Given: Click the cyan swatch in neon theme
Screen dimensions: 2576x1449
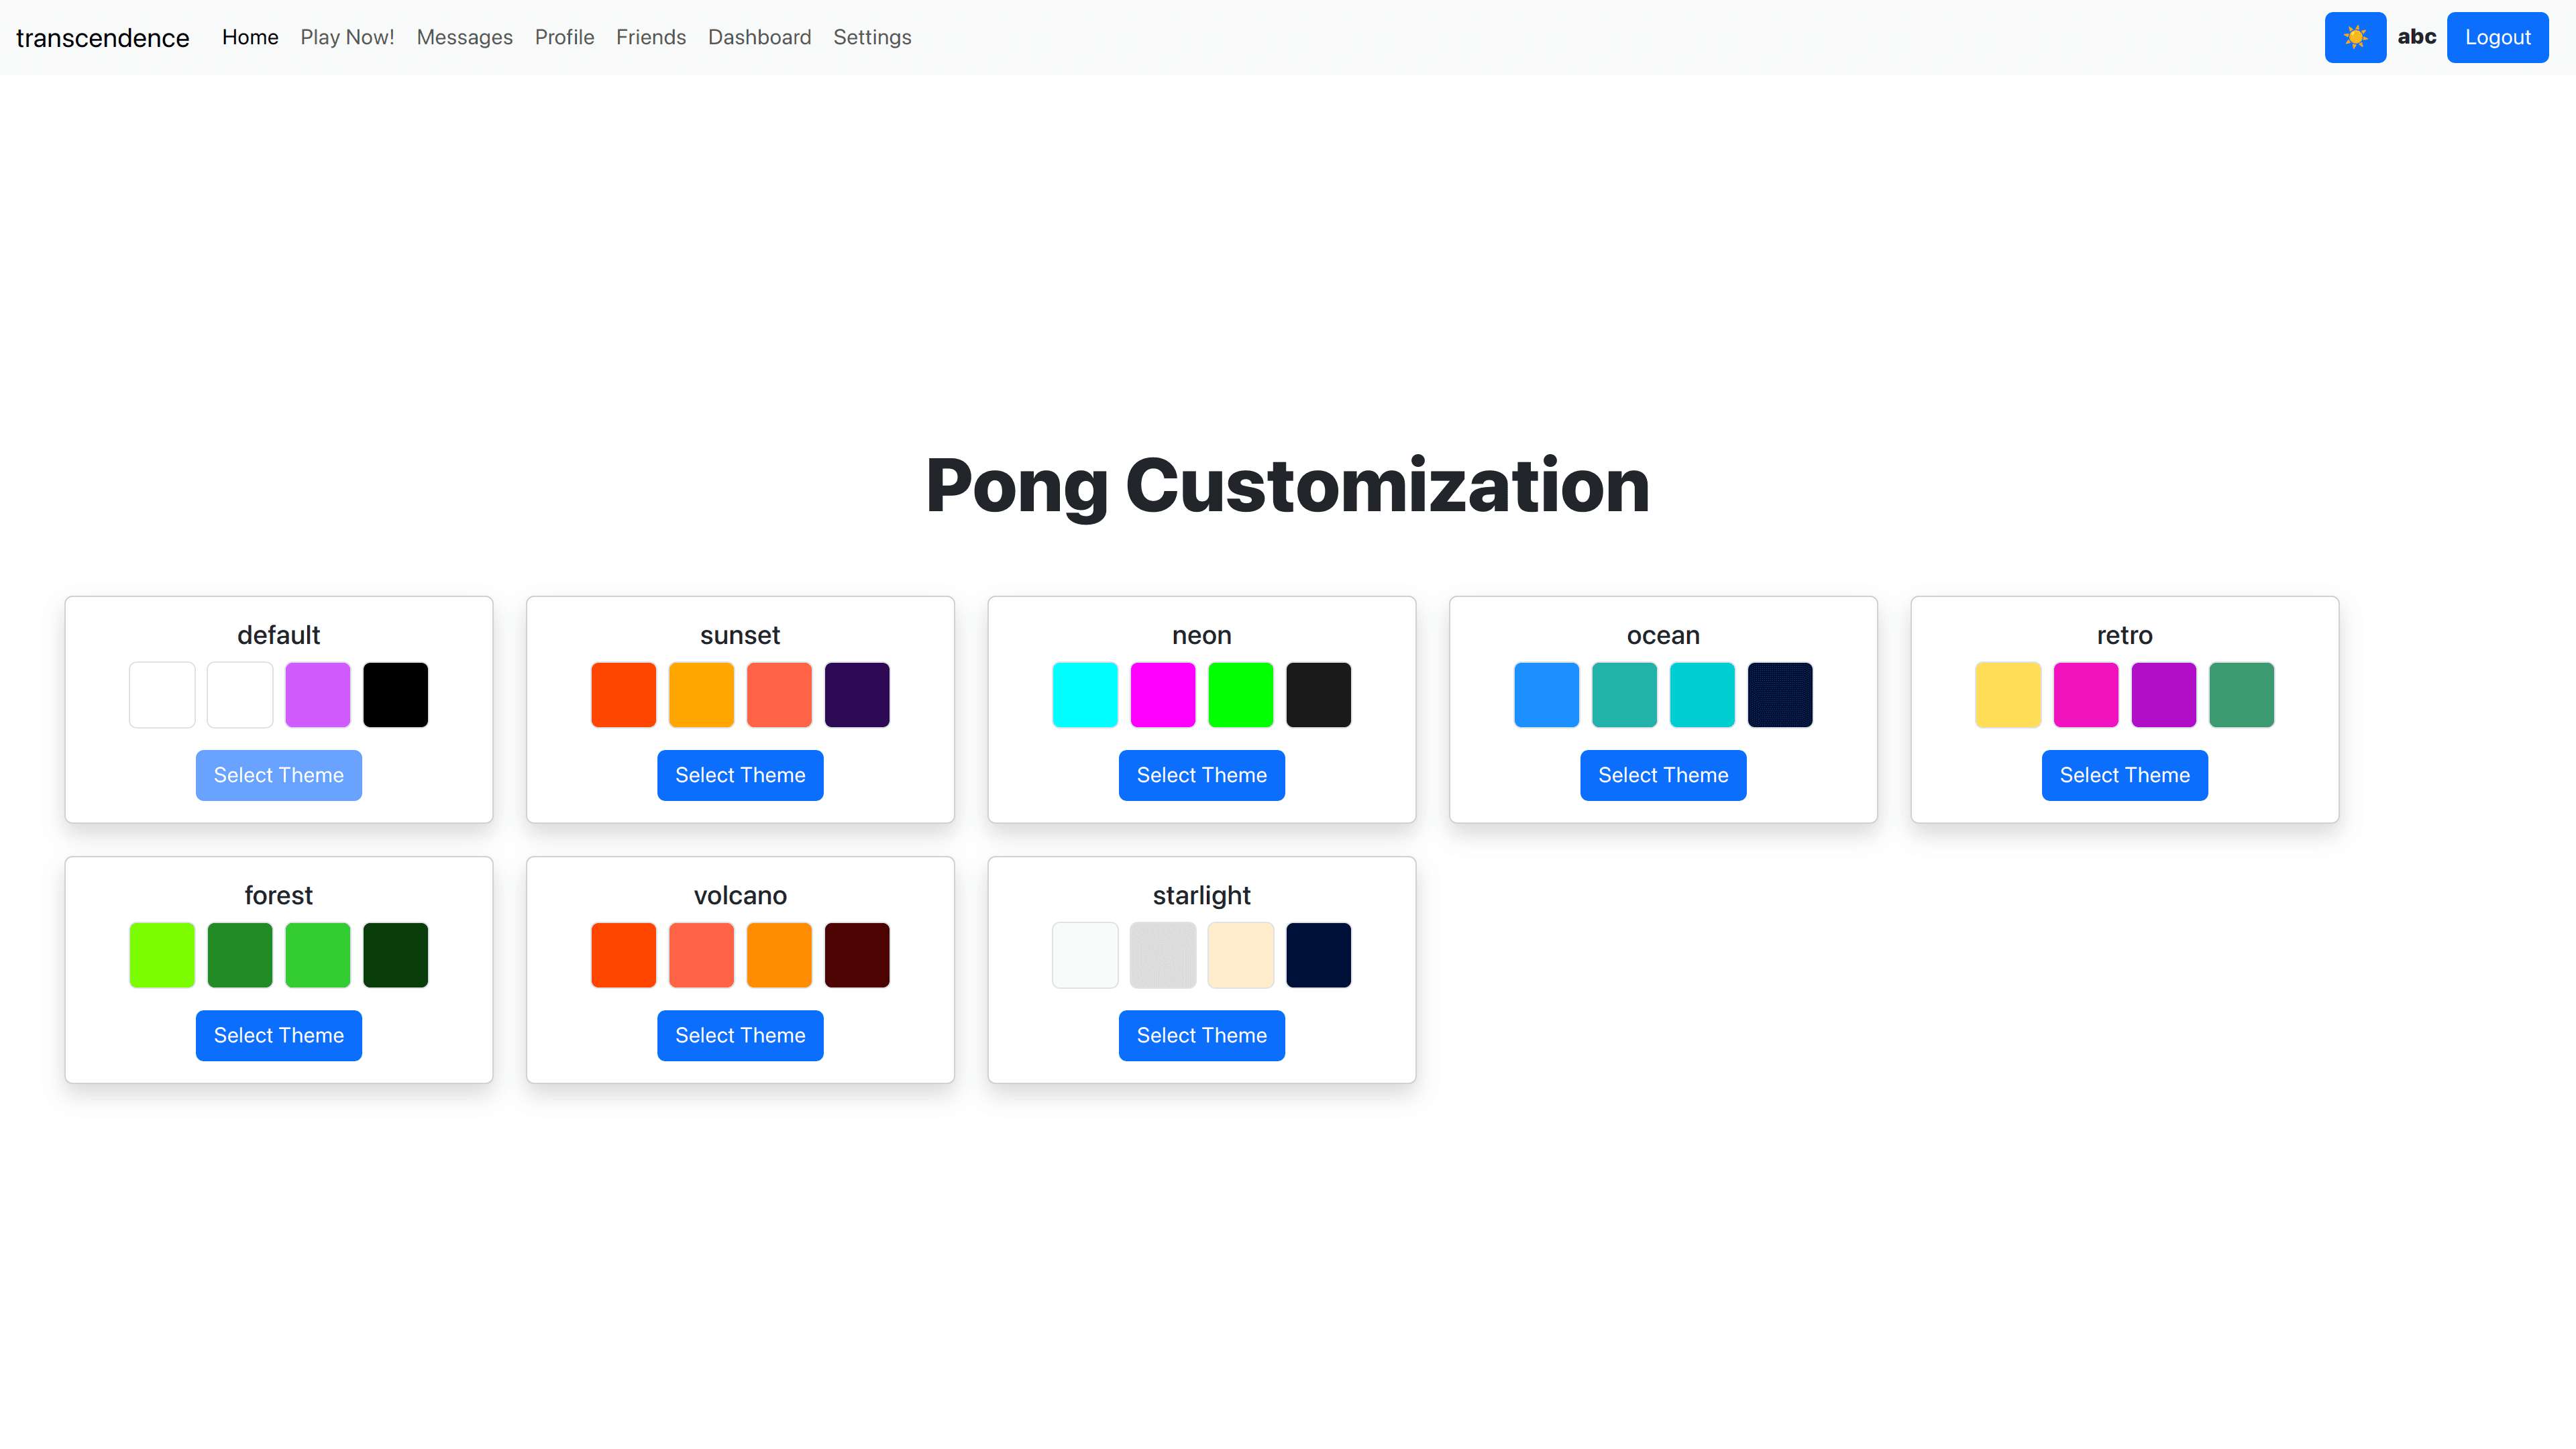Looking at the screenshot, I should (x=1084, y=694).
